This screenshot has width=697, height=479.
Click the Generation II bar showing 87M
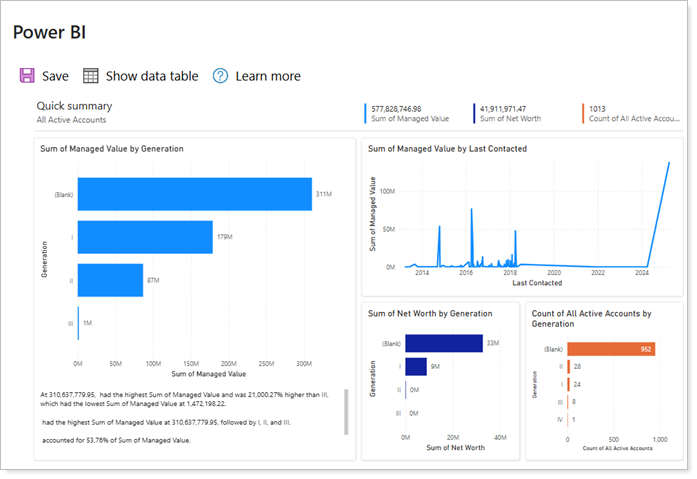(110, 280)
